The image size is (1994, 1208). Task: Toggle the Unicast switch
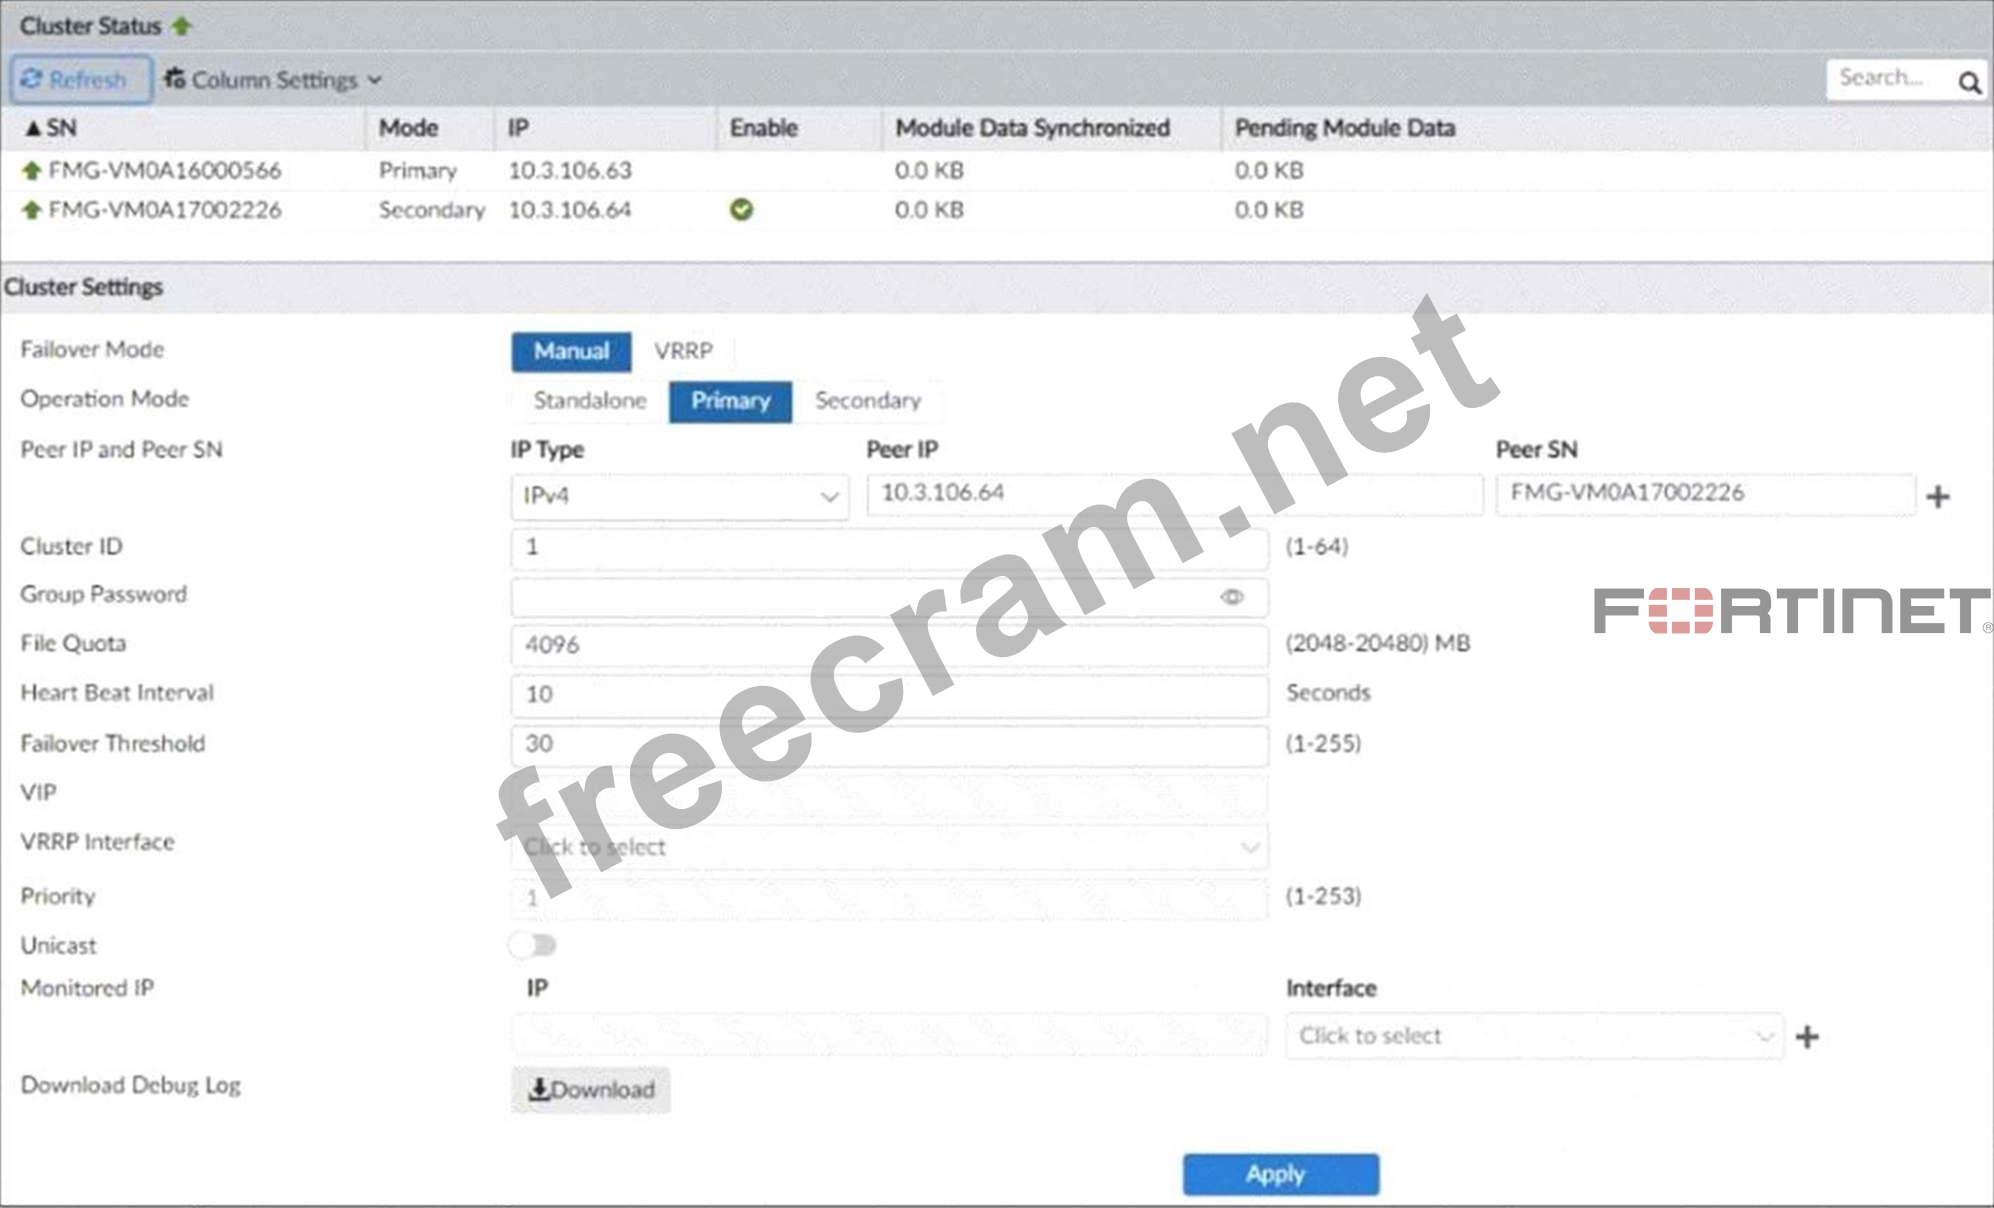pos(532,945)
